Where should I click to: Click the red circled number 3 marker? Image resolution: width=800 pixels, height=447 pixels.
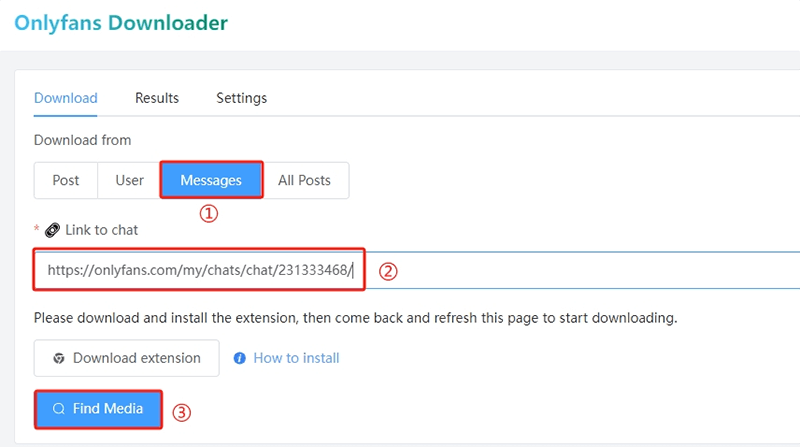point(182,410)
